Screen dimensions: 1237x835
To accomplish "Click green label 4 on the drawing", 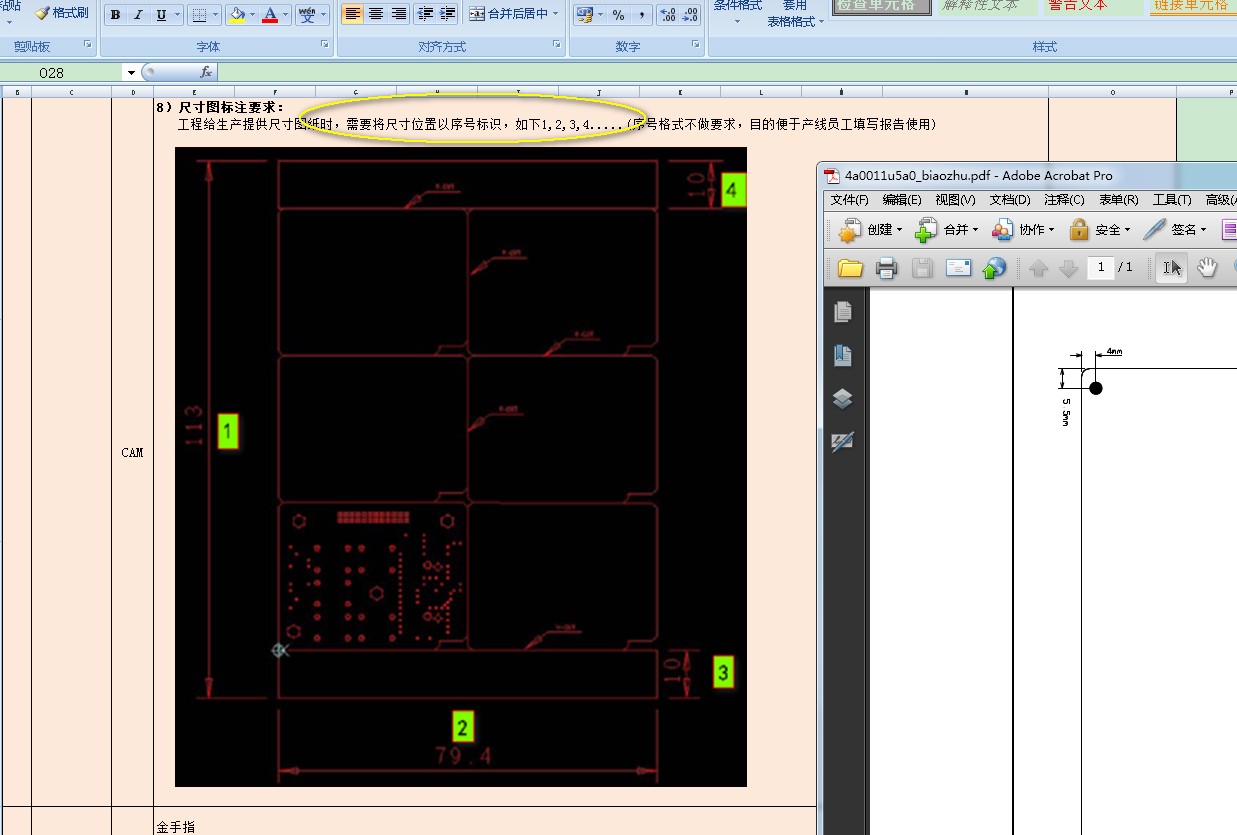I will point(733,189).
